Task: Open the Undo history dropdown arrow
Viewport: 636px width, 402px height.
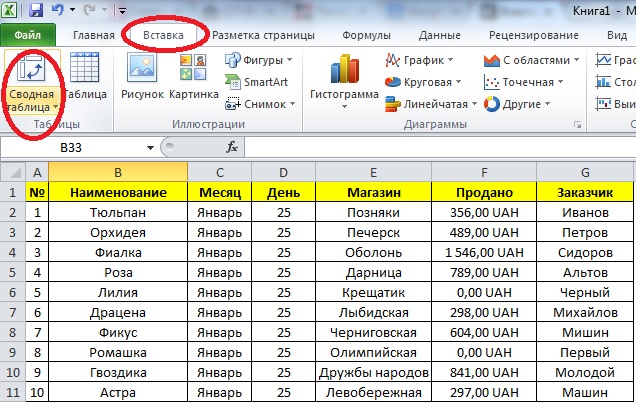Action: coord(73,10)
